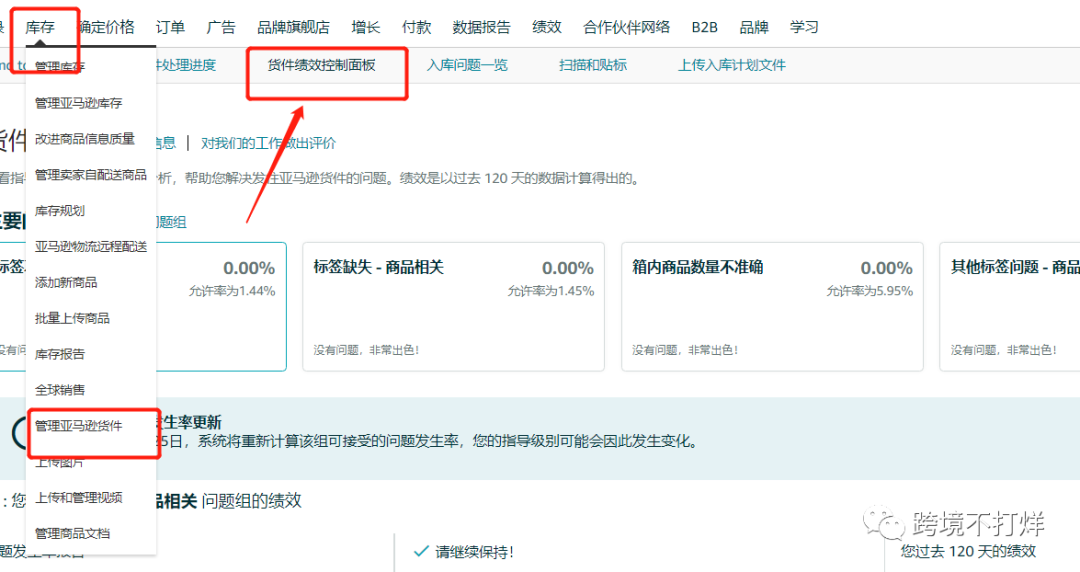Viewport: 1080px width, 572px height.
Task: Select 管理亚马逊货件 in dropdown
Action: point(79,425)
